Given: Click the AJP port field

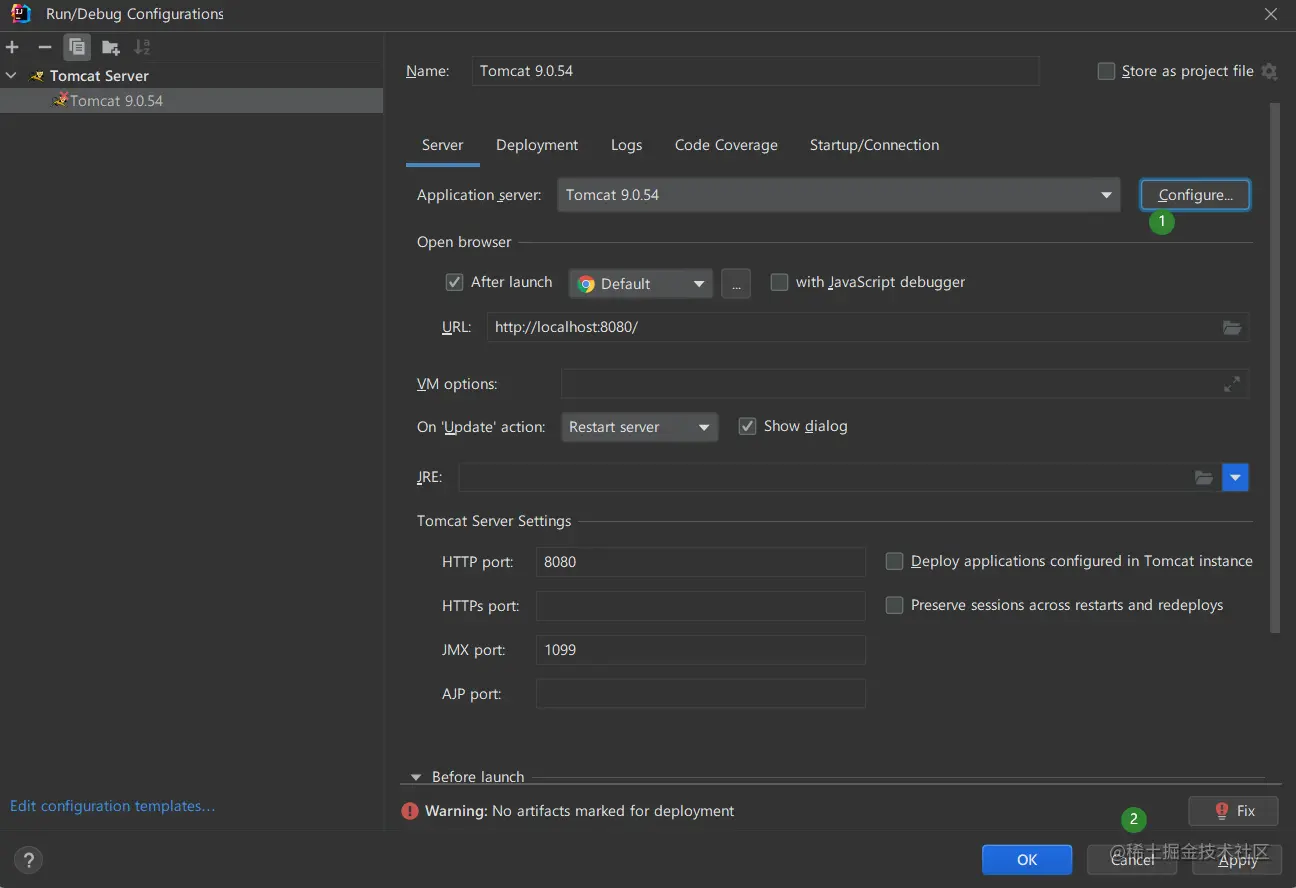Looking at the screenshot, I should pos(701,694).
